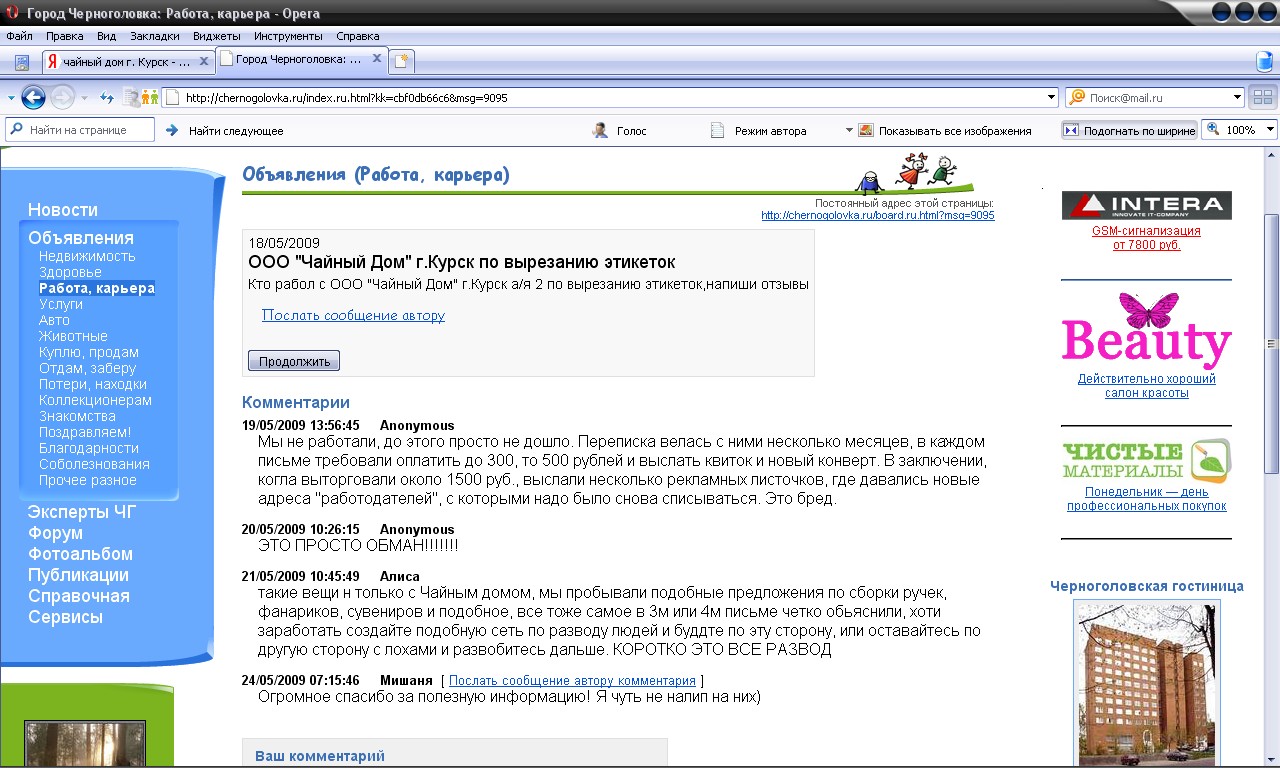
Task: Open the 100% zoom level dropdown
Action: click(x=1270, y=130)
